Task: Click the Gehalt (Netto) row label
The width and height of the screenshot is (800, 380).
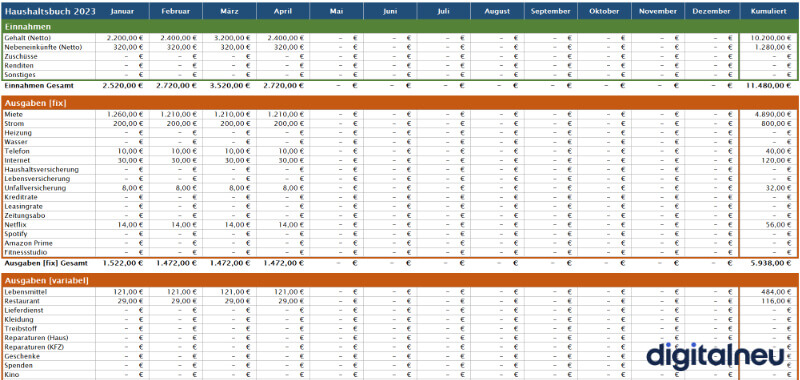Action: 28,38
